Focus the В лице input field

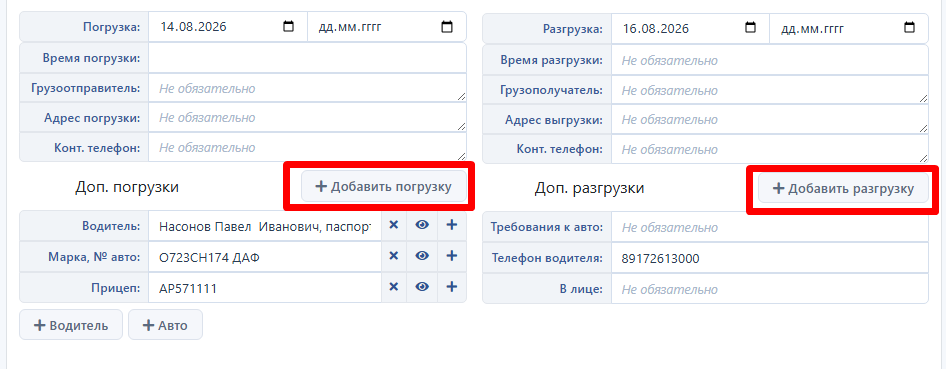pyautogui.click(x=770, y=289)
